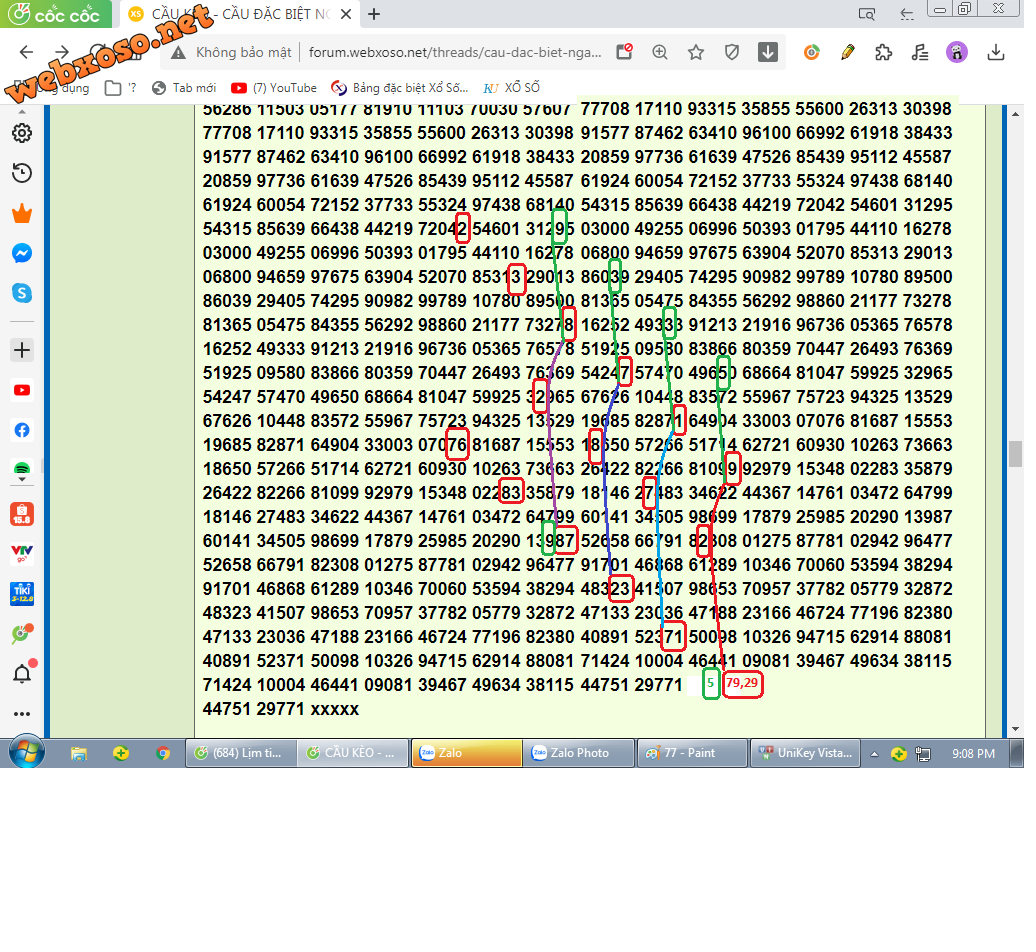Expand more sidebar options (three dots)

coord(21,714)
